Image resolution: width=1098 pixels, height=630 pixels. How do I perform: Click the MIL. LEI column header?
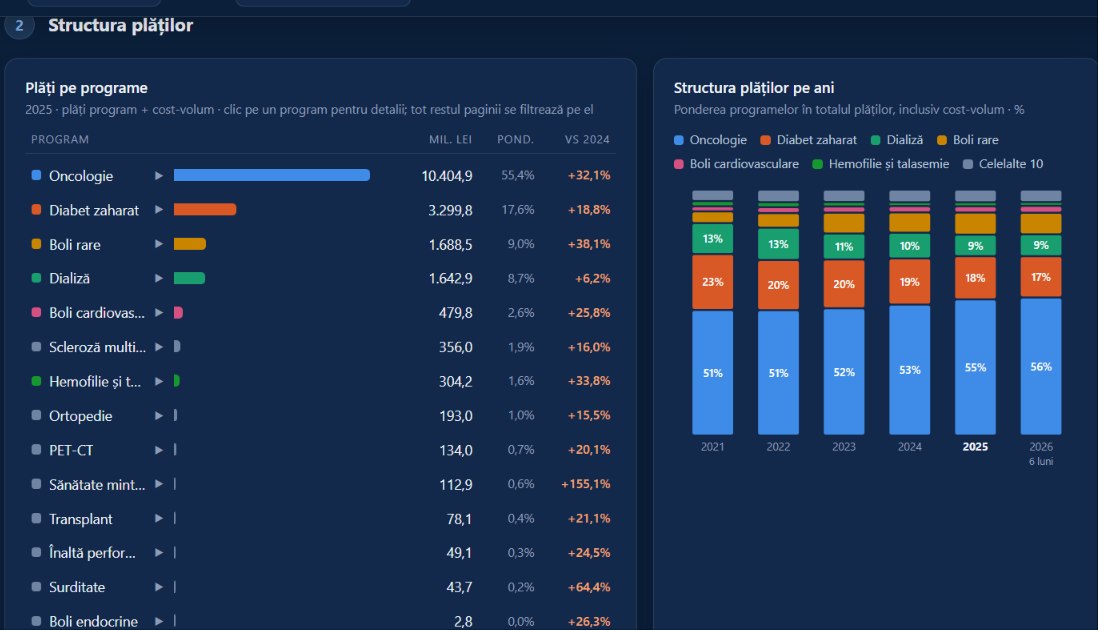tap(450, 139)
